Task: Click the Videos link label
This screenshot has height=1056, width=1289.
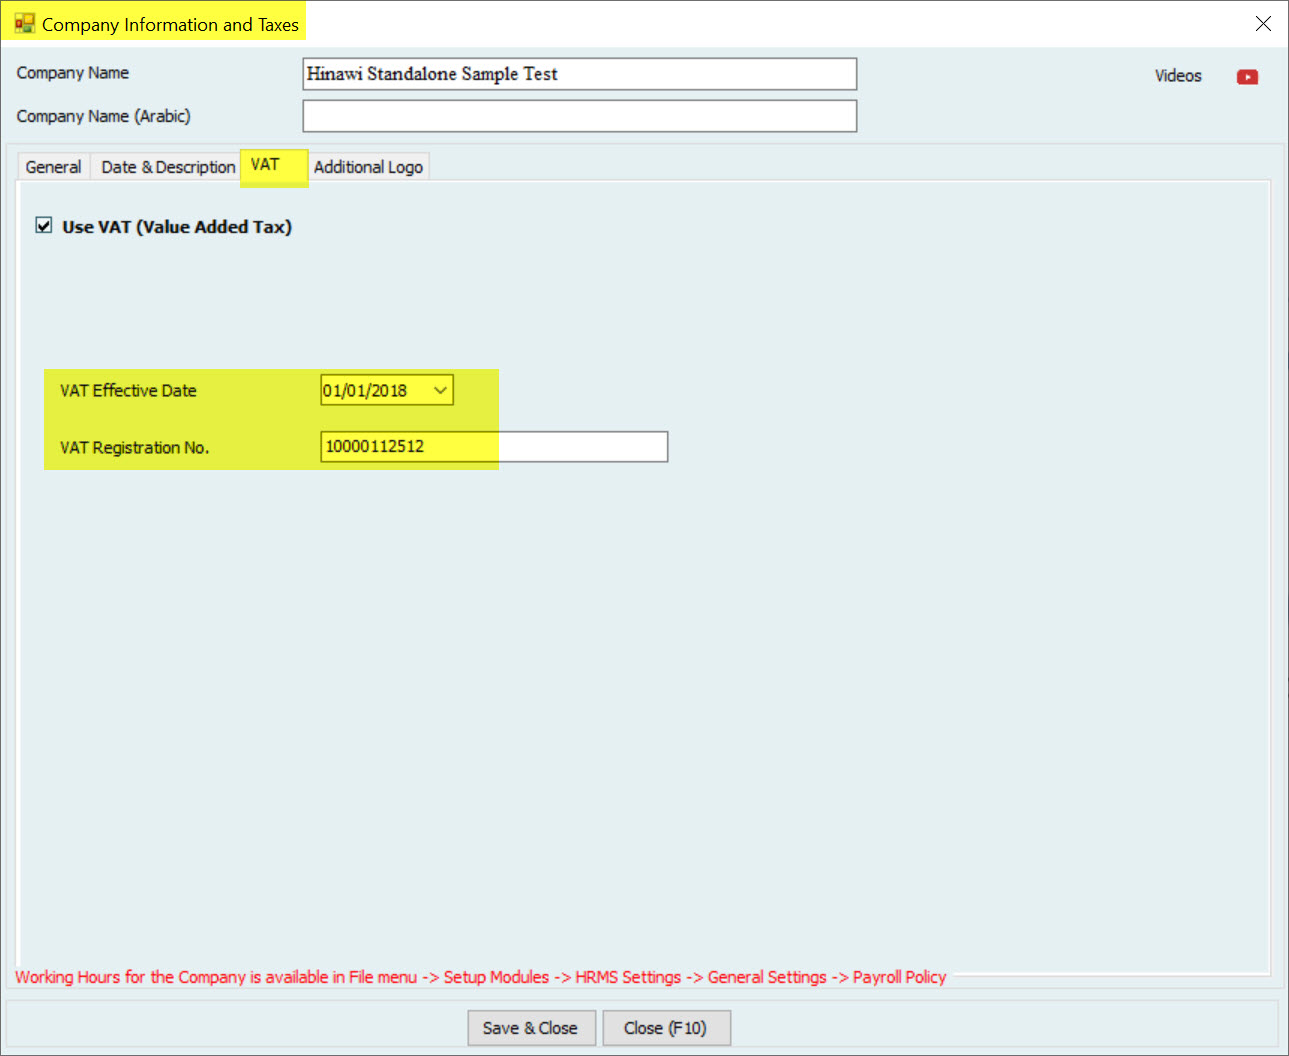Action: [1178, 76]
